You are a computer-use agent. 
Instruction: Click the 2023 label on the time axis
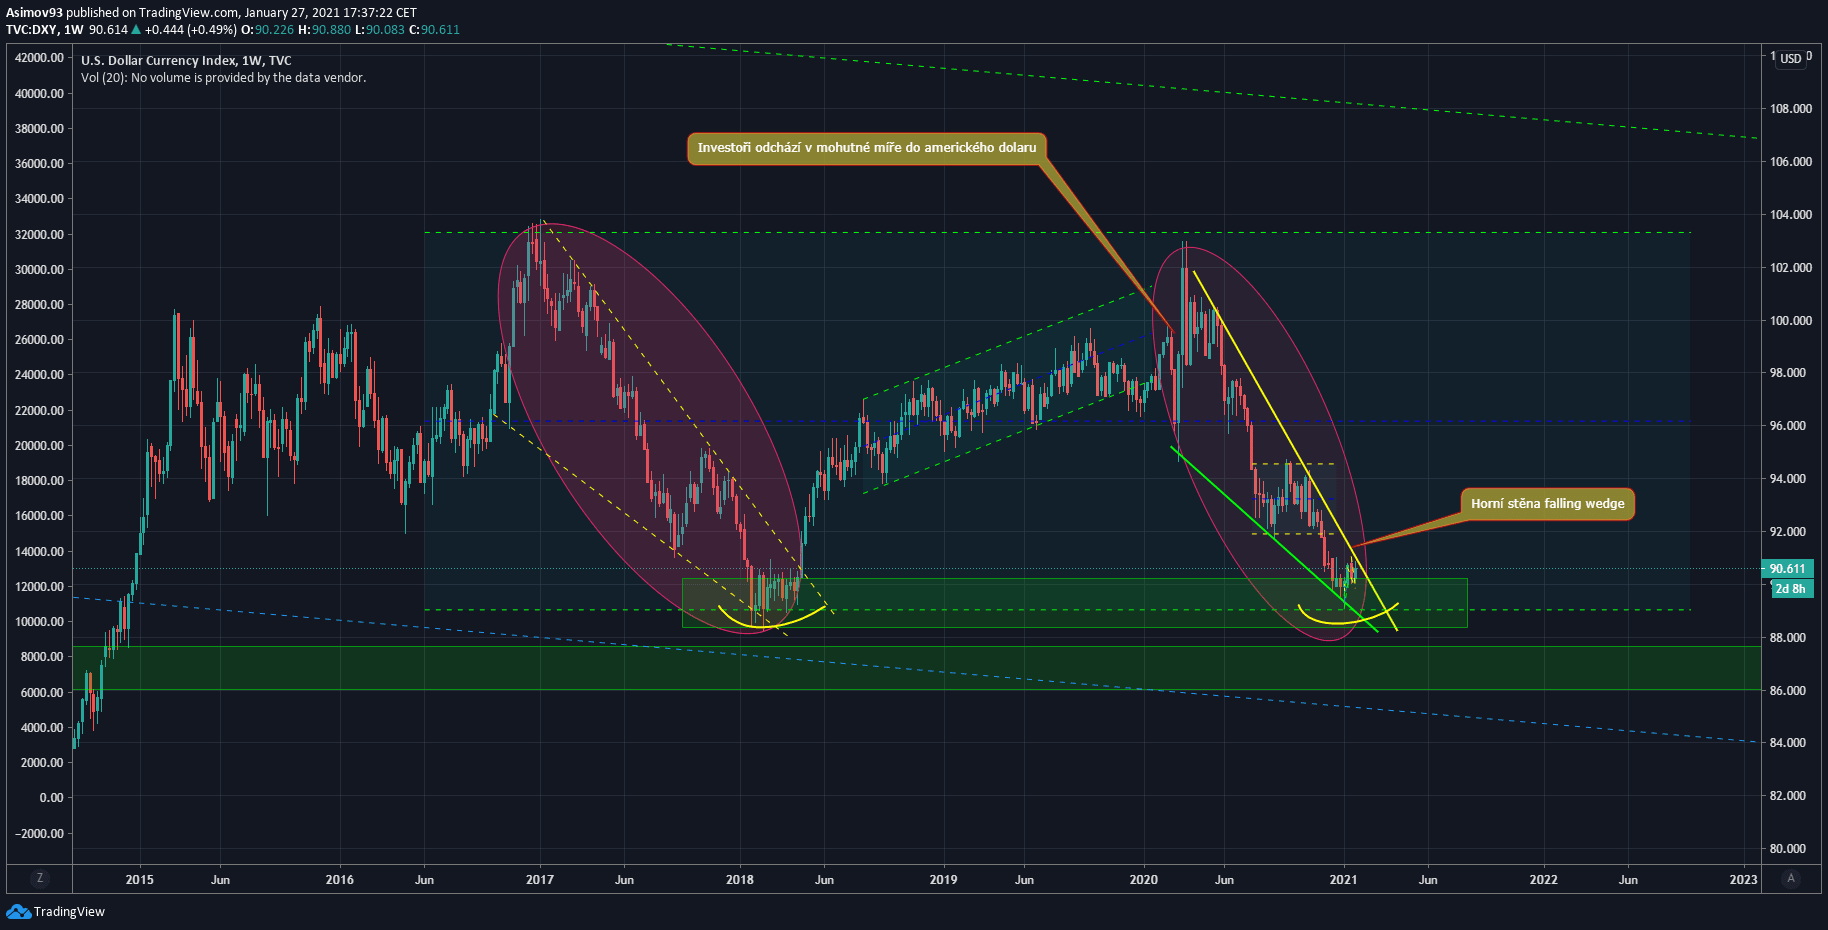pos(1743,880)
